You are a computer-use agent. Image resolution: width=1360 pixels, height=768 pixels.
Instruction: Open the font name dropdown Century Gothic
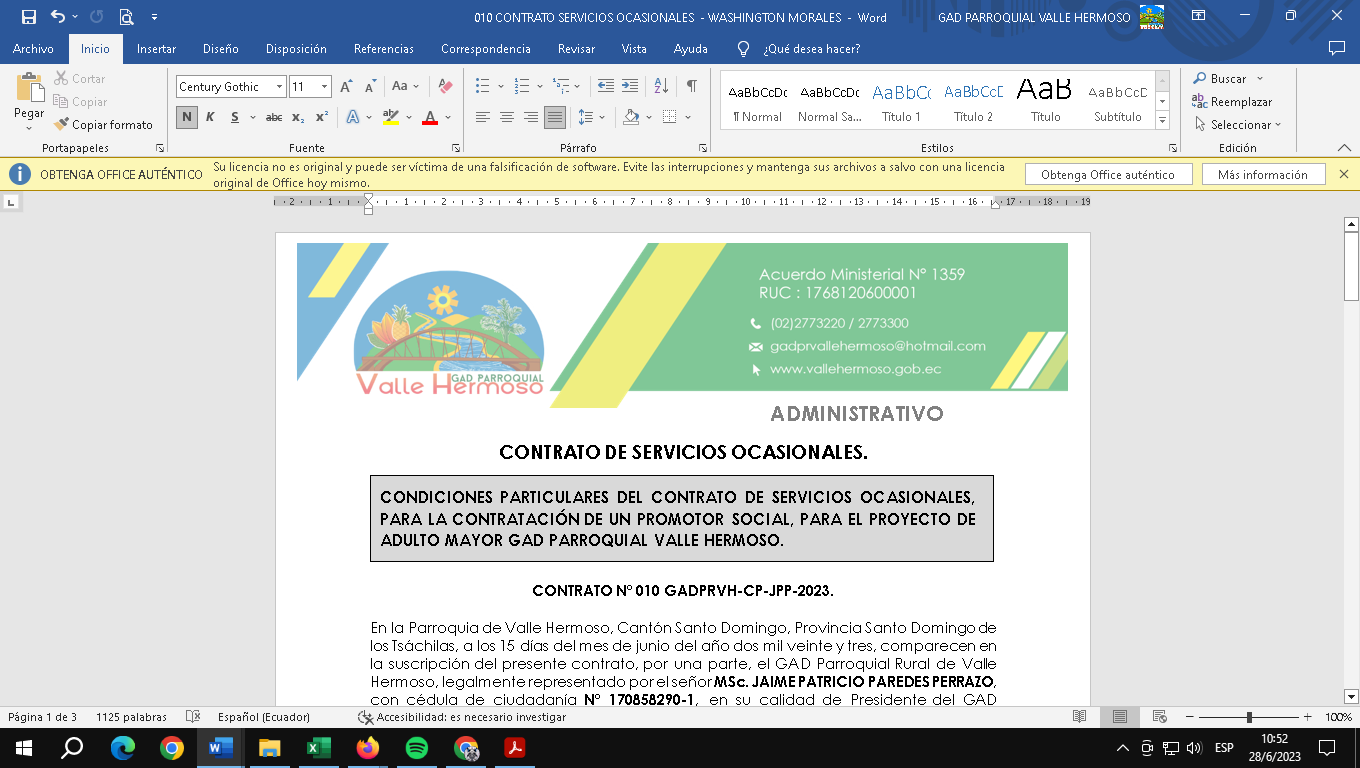pos(279,87)
